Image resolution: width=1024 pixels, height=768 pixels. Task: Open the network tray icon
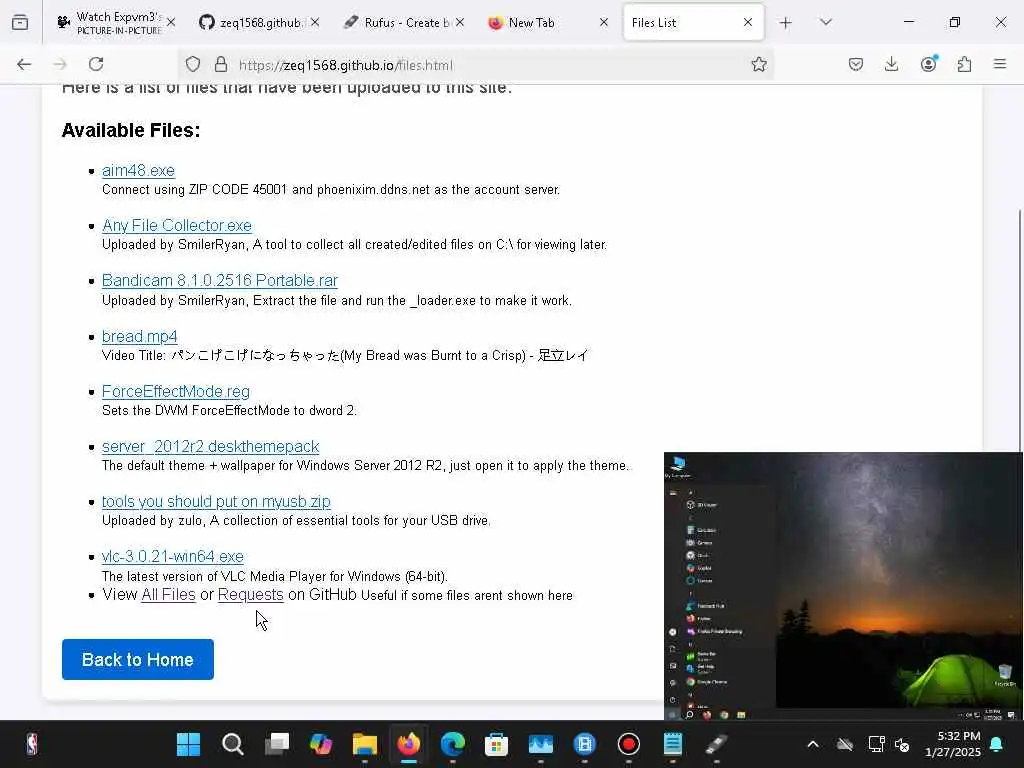(876, 744)
